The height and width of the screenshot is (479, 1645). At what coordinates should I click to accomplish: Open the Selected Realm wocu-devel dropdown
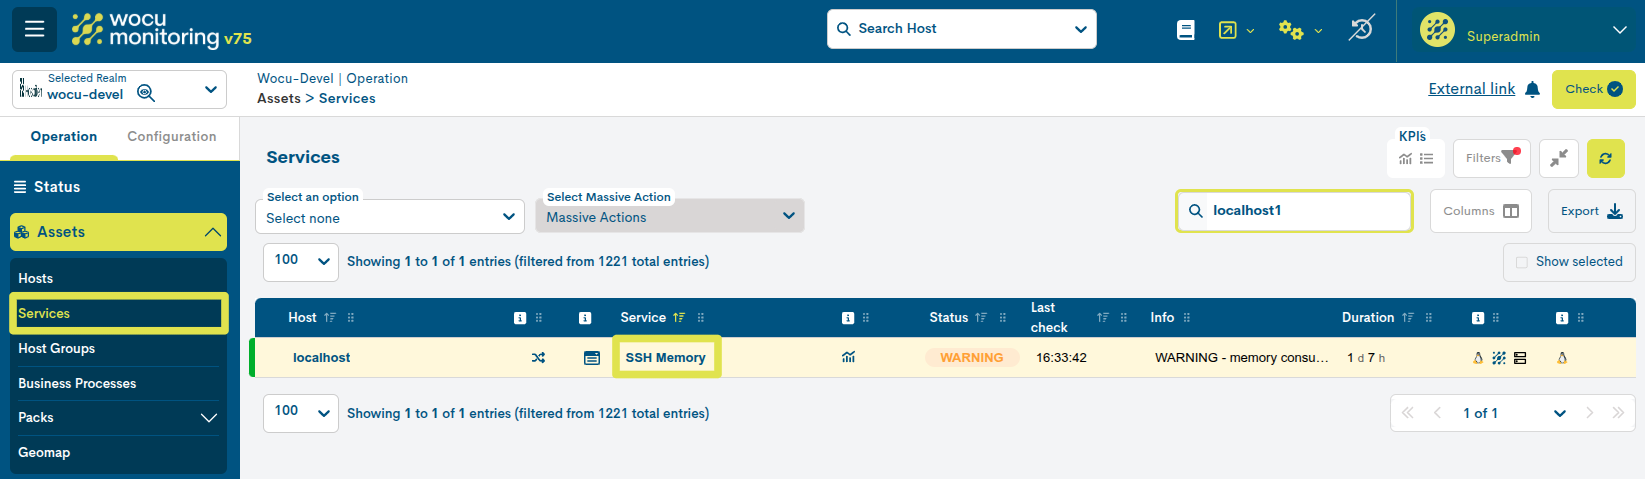pos(119,89)
